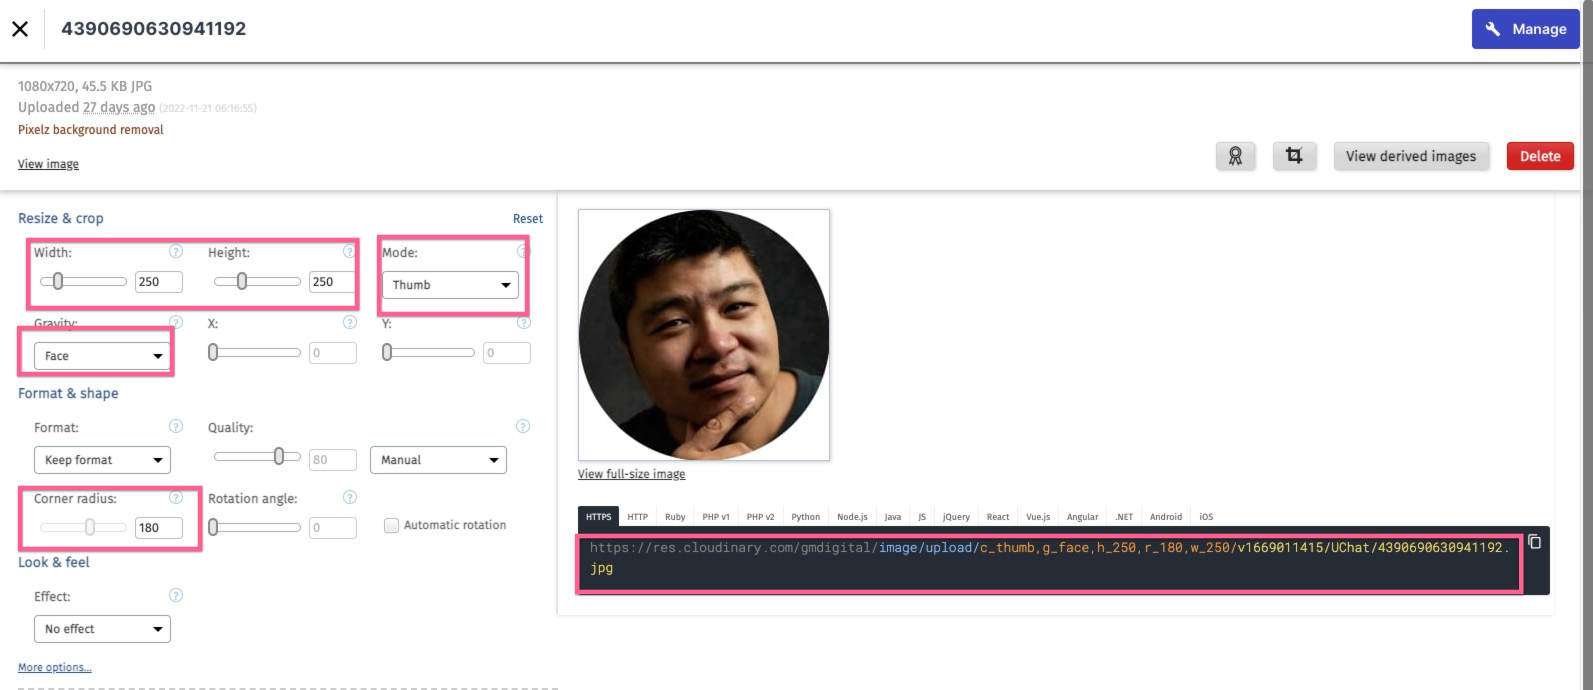1593x690 pixels.
Task: Click View derived images button
Action: (1411, 156)
